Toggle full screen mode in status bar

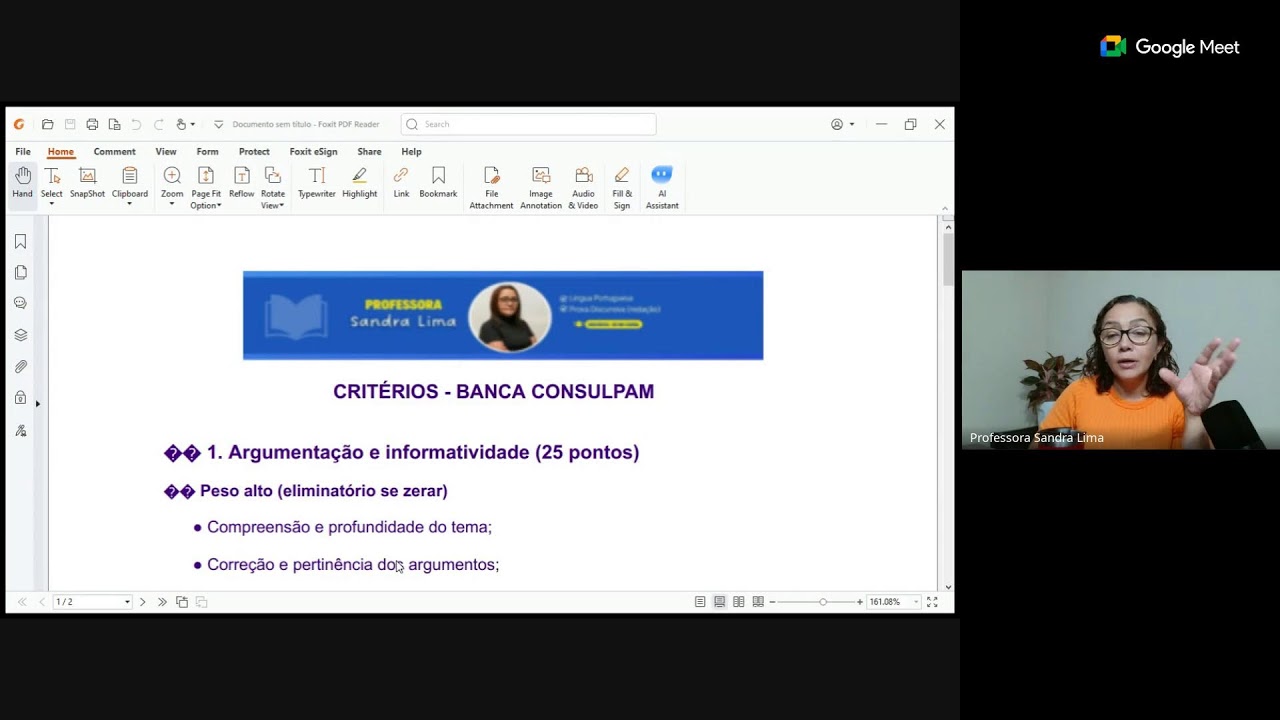(x=932, y=602)
